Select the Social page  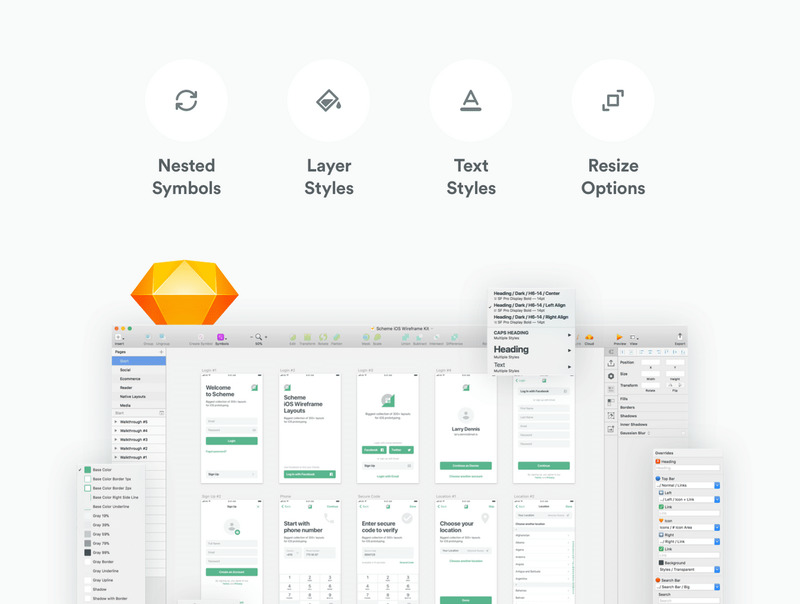coord(139,370)
